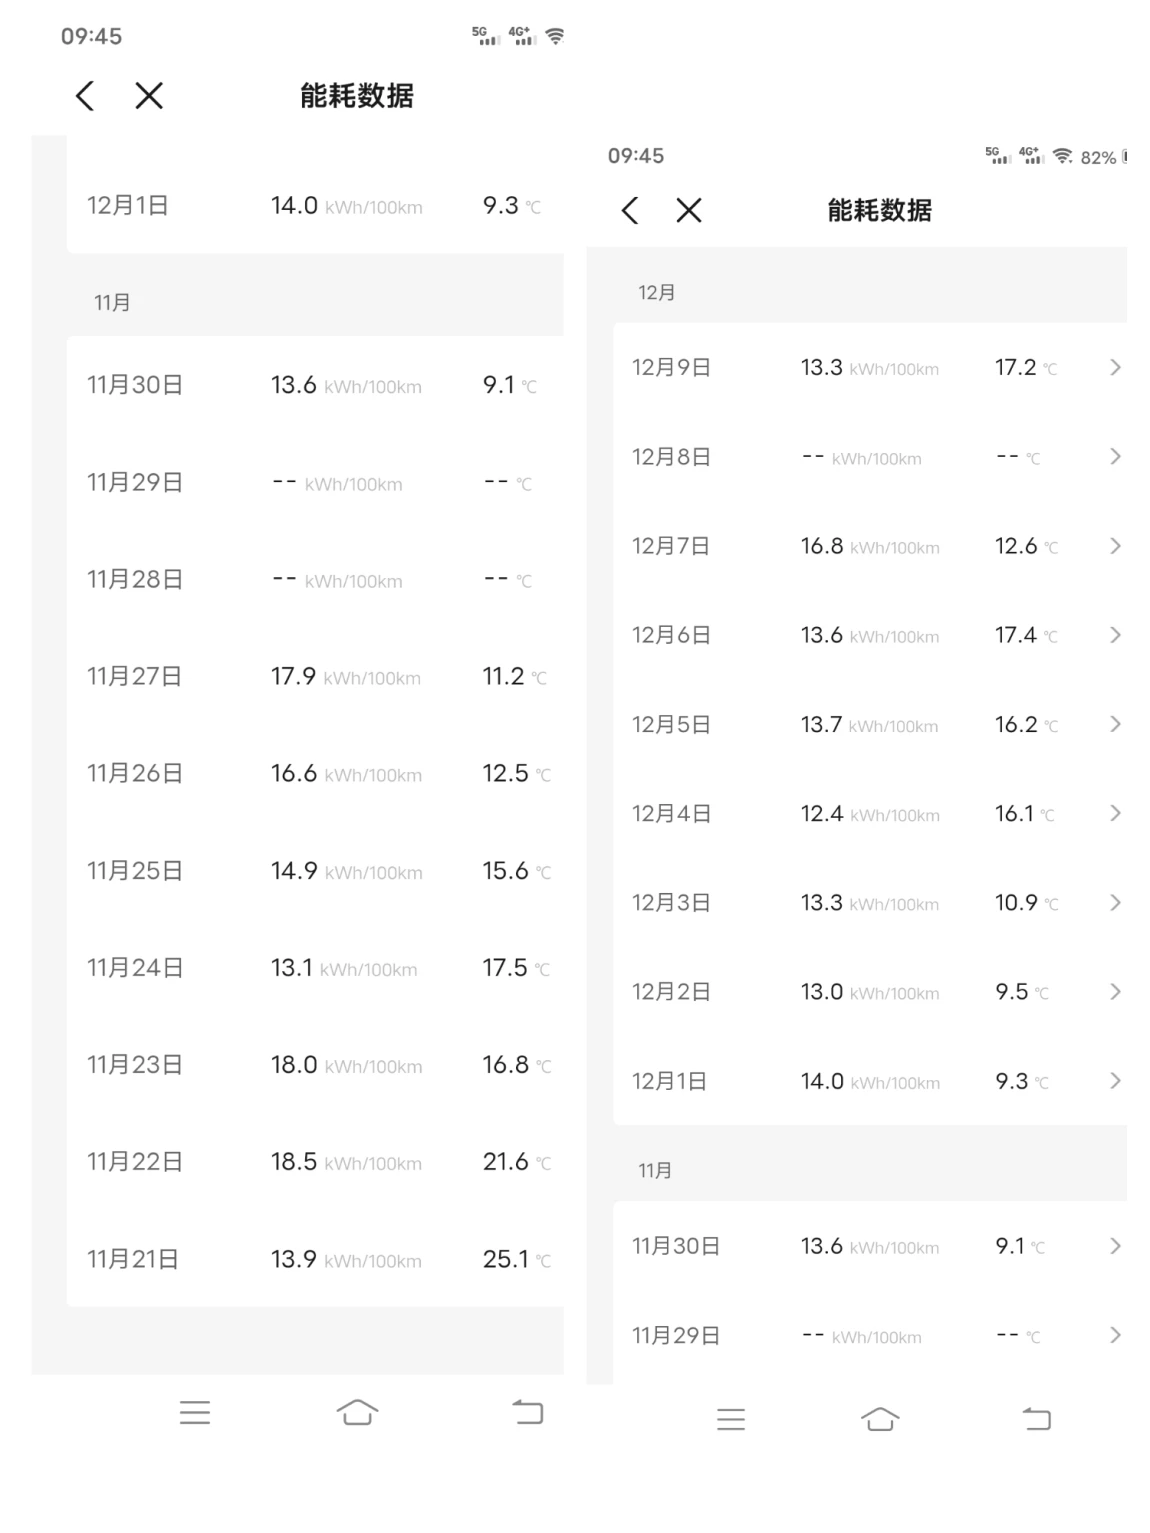The image size is (1150, 1533).
Task: Tap the X close icon in left screen
Action: (149, 96)
